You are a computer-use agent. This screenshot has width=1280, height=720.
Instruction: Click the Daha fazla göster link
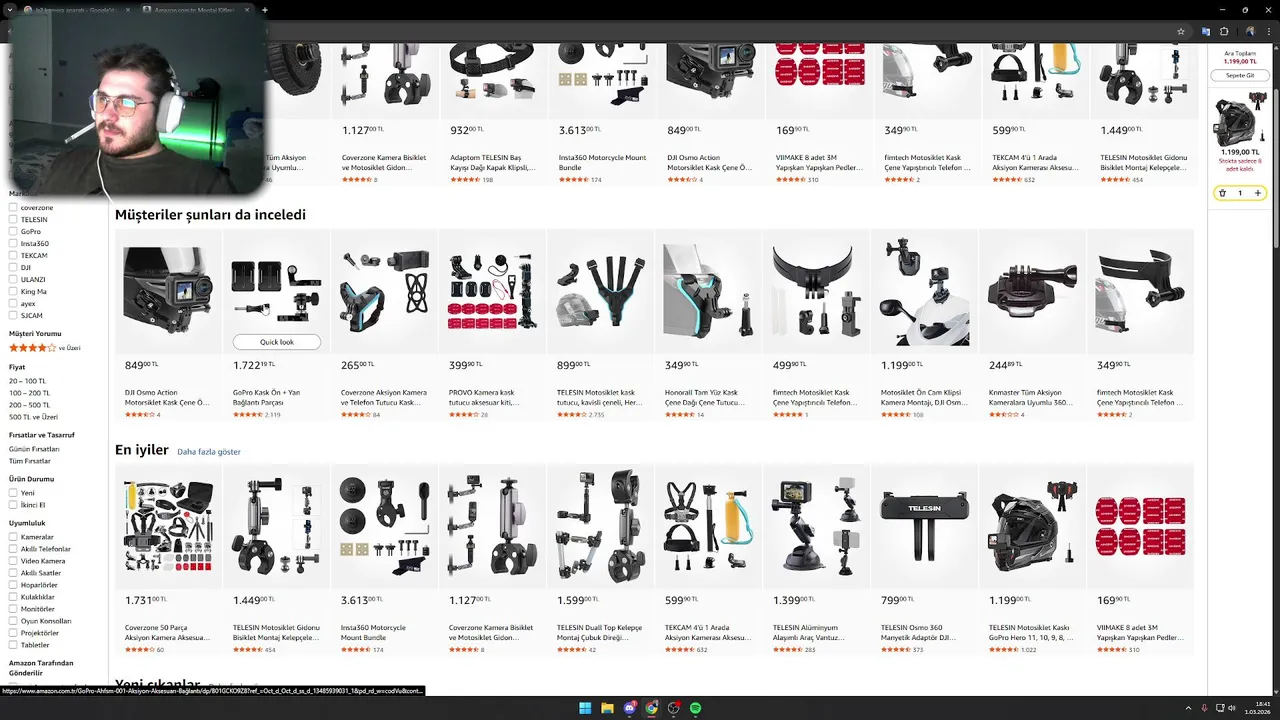point(209,452)
